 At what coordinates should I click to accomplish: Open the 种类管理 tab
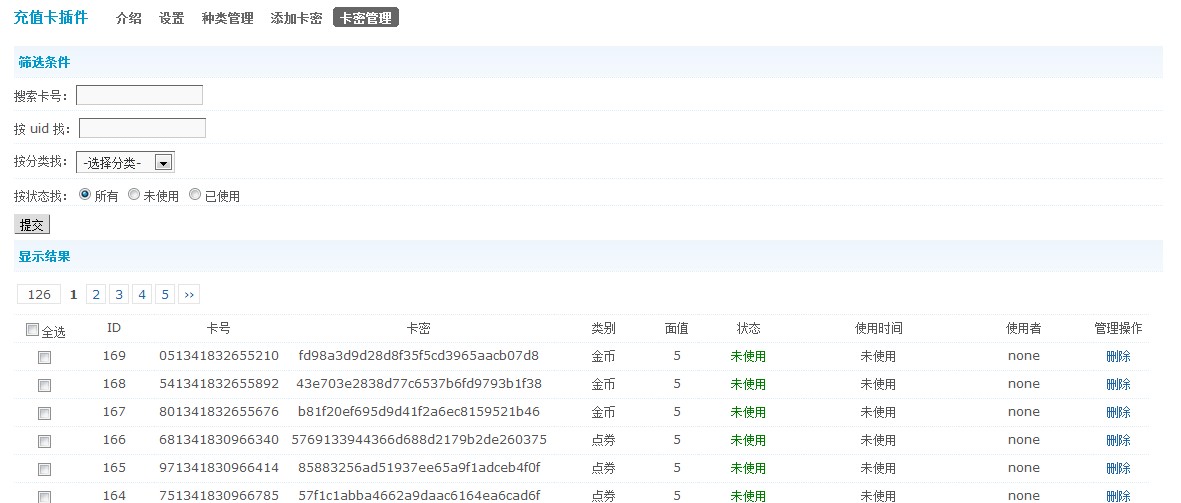click(227, 18)
